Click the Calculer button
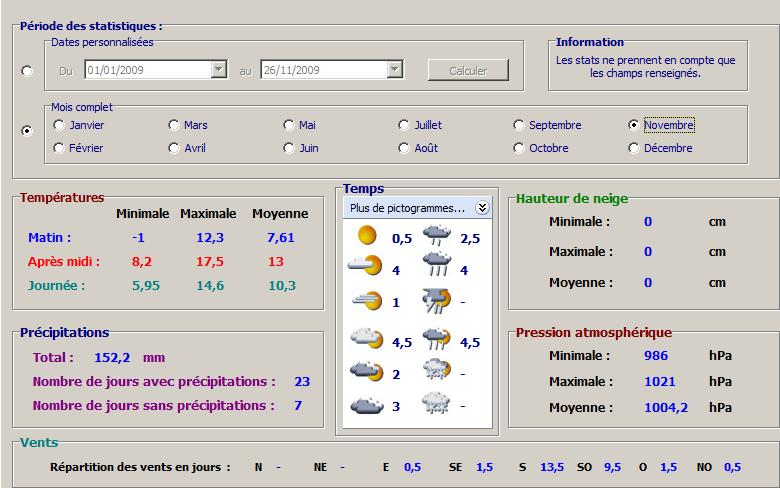The image size is (780, 488). click(x=468, y=70)
